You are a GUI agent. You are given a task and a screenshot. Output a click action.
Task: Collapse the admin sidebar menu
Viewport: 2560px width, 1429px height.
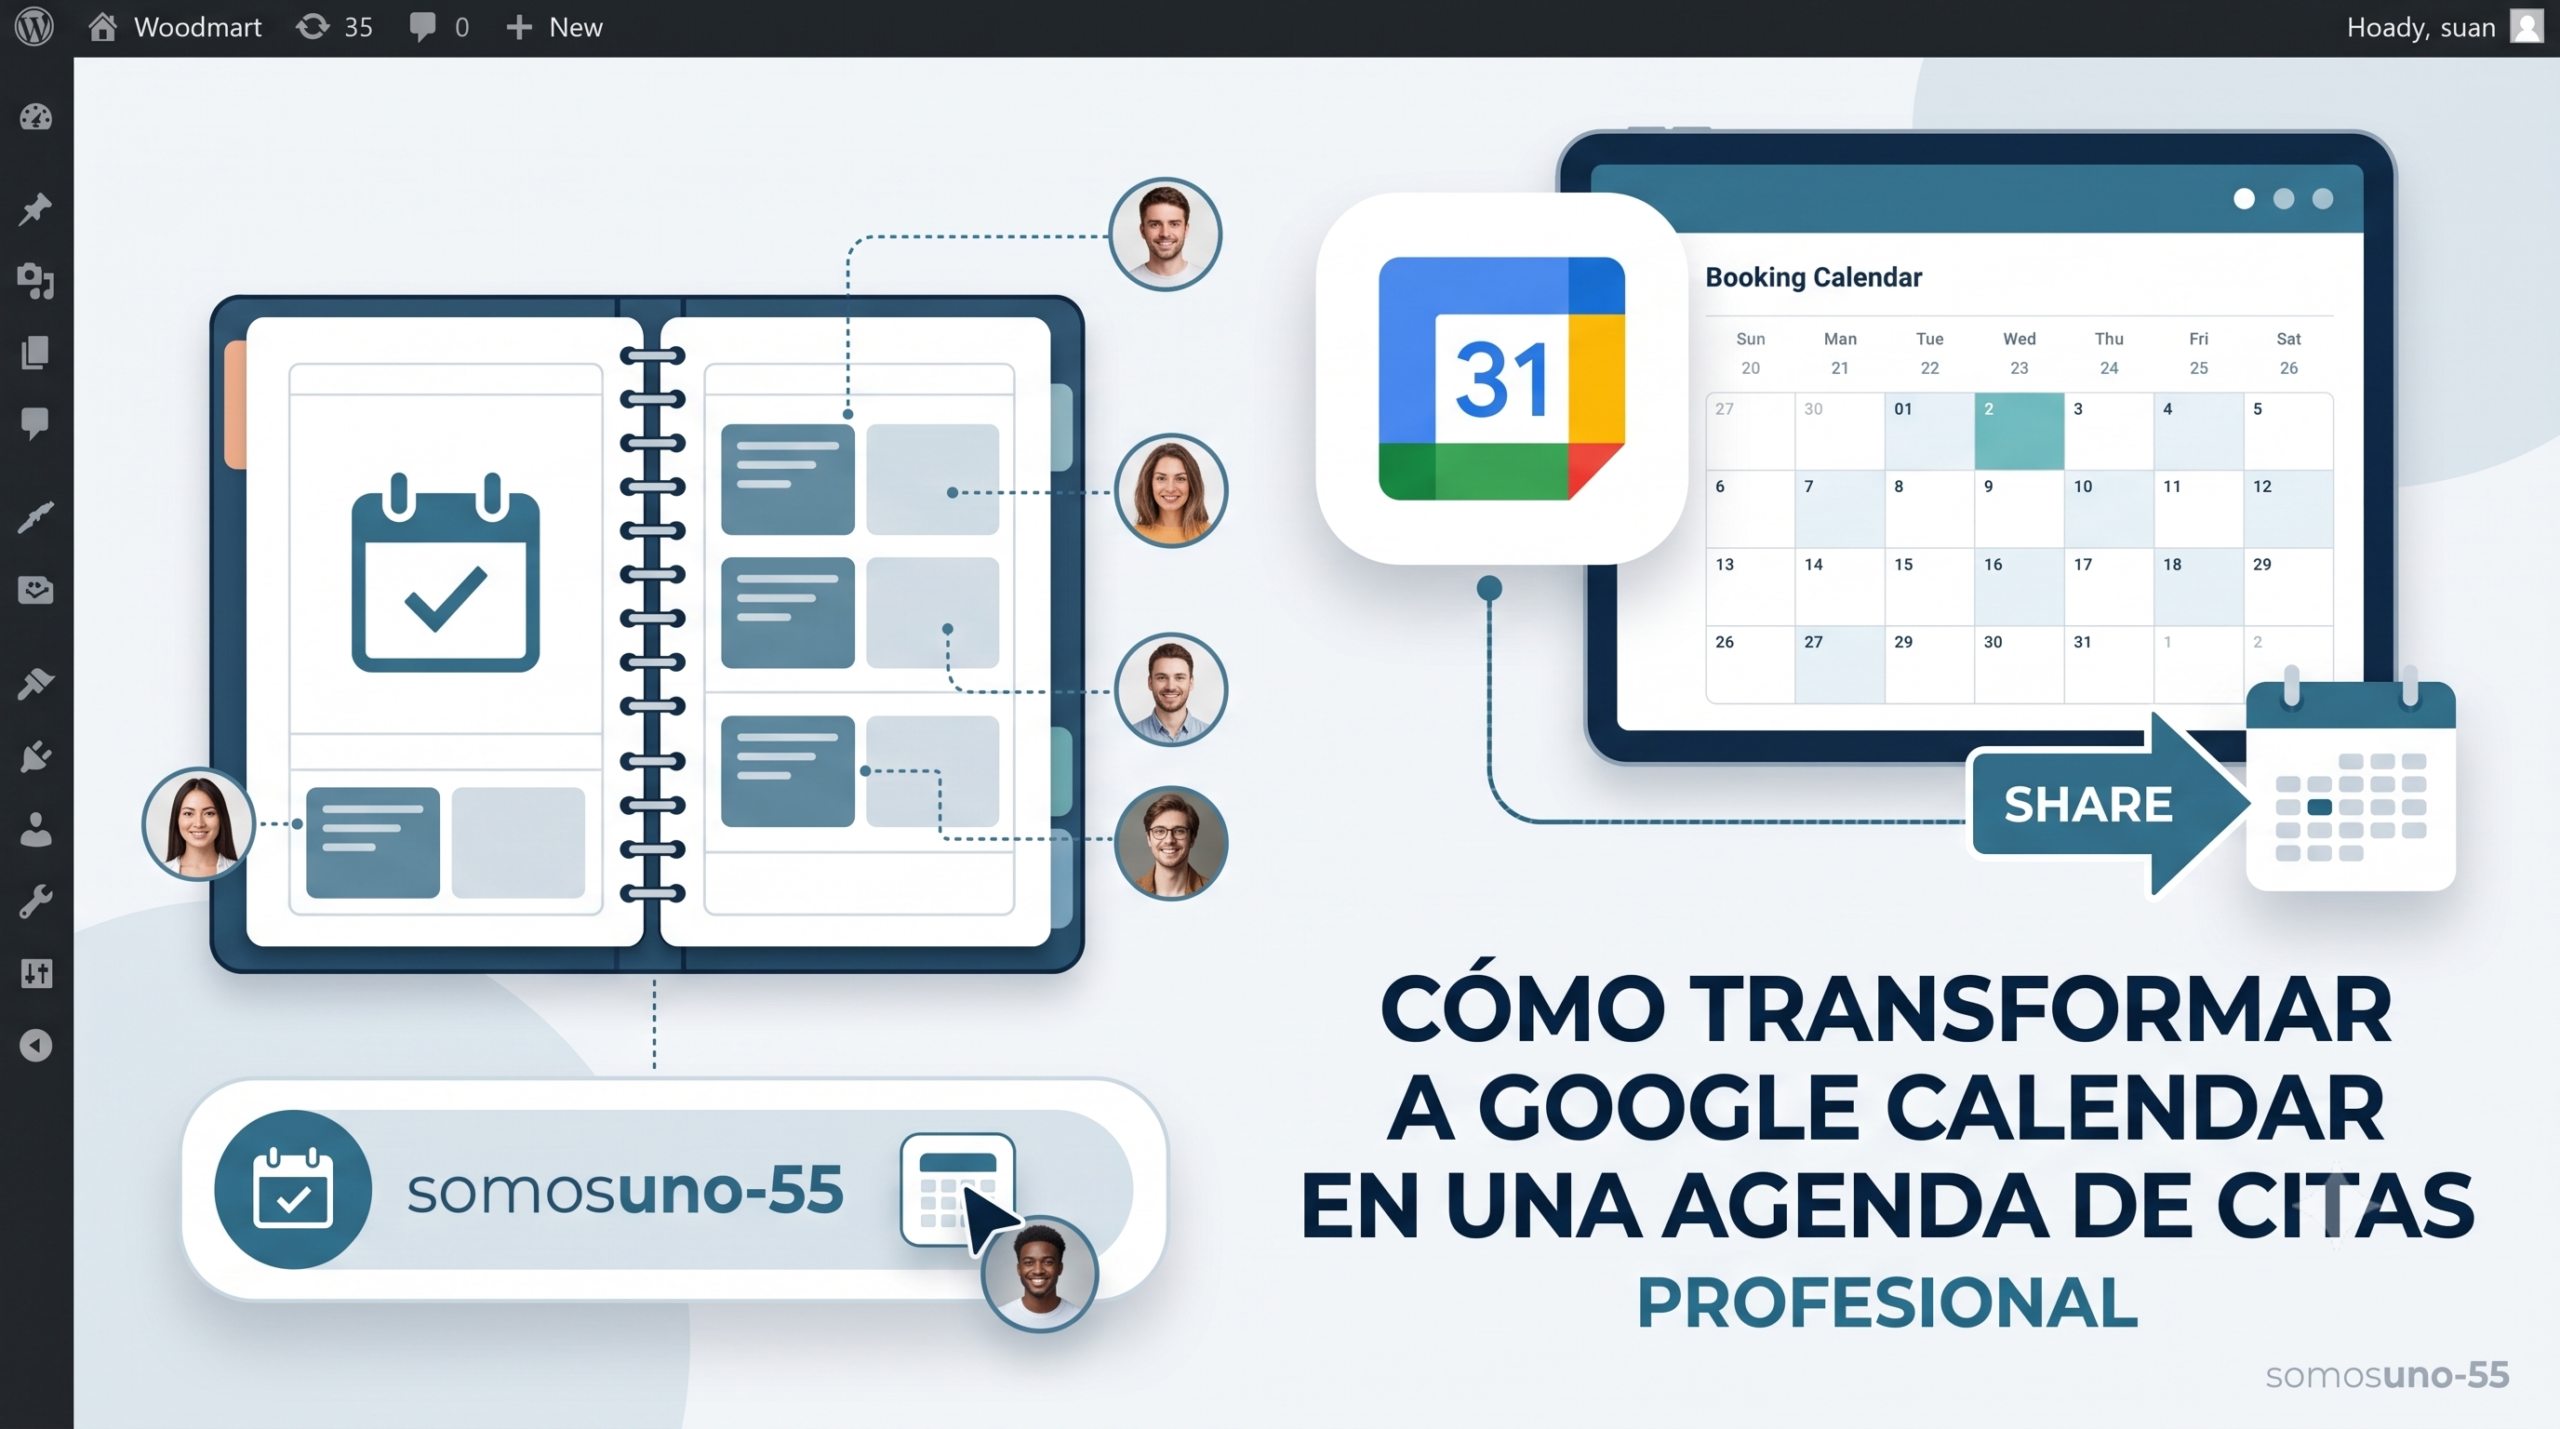click(x=36, y=1046)
